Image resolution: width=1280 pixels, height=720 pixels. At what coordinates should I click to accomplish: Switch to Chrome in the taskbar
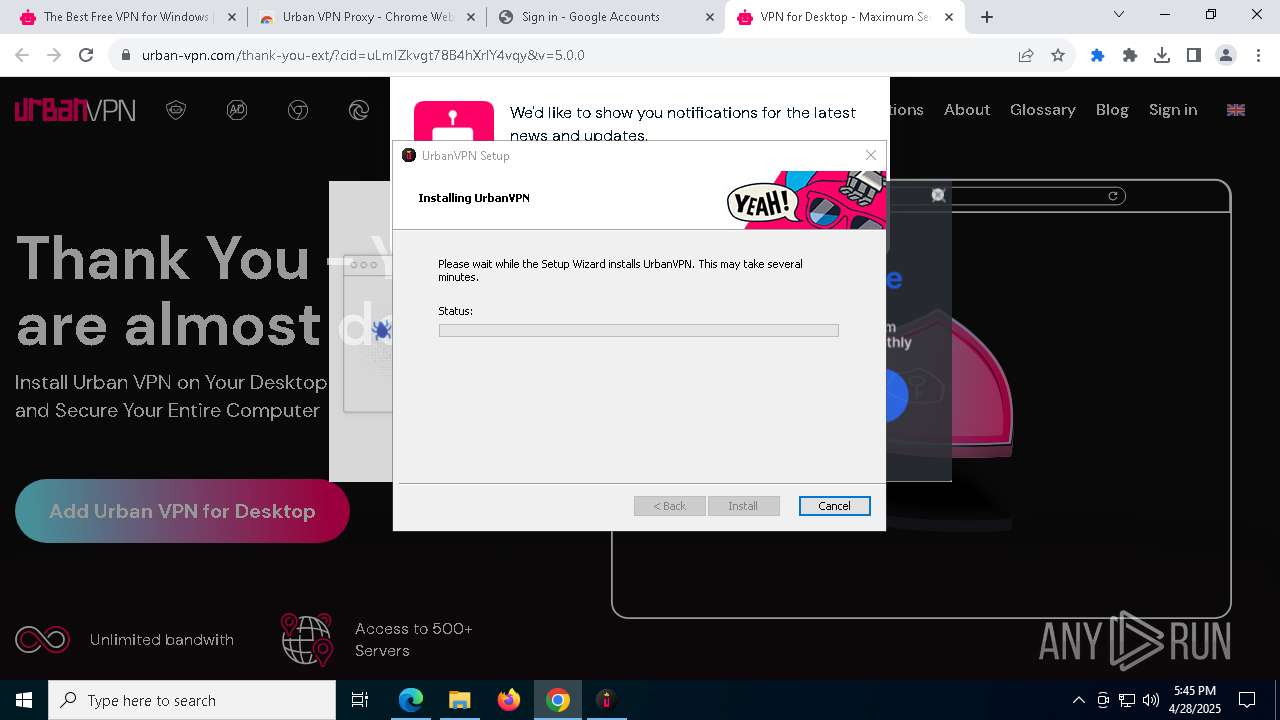tap(558, 700)
